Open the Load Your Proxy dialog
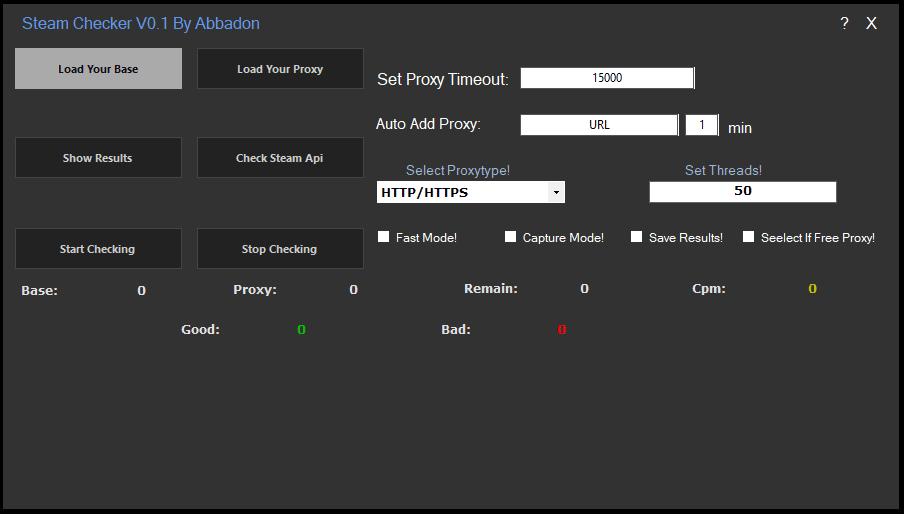The height and width of the screenshot is (514, 904). [280, 69]
